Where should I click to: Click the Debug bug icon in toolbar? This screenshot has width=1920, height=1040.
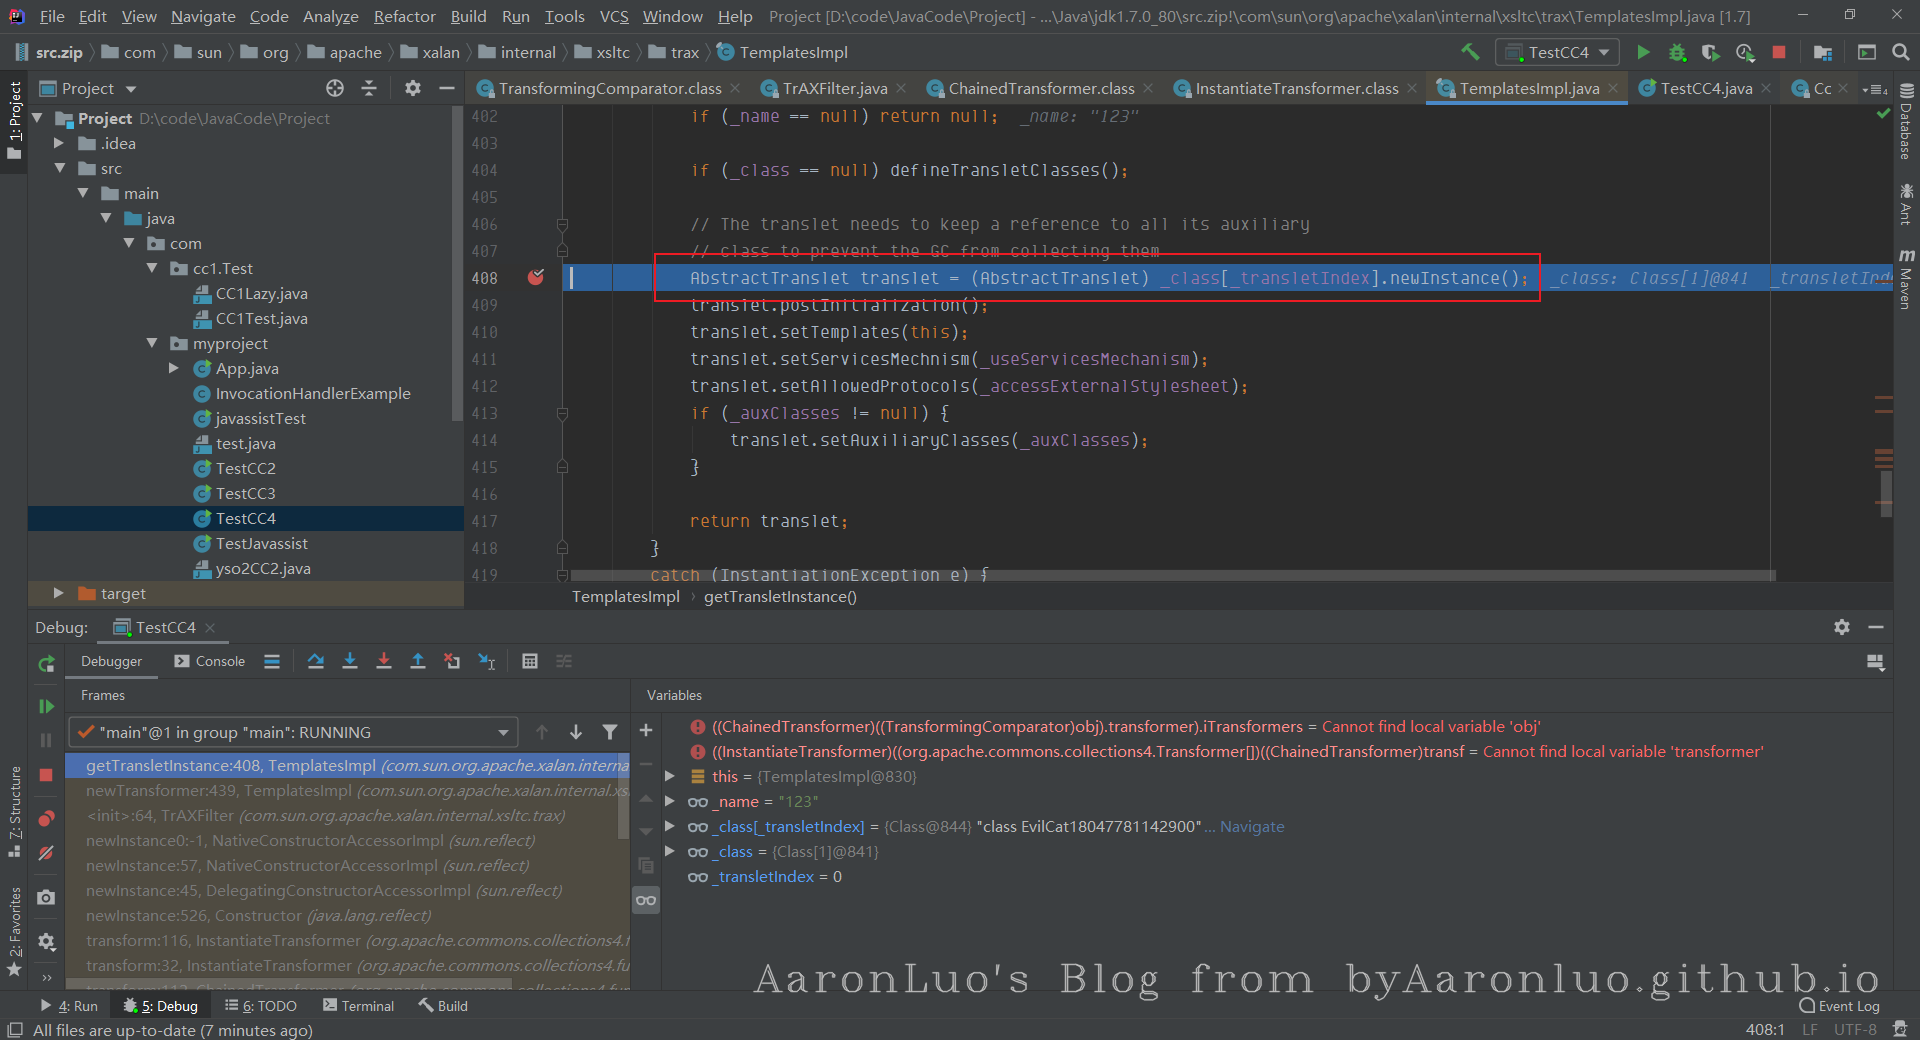(1677, 52)
